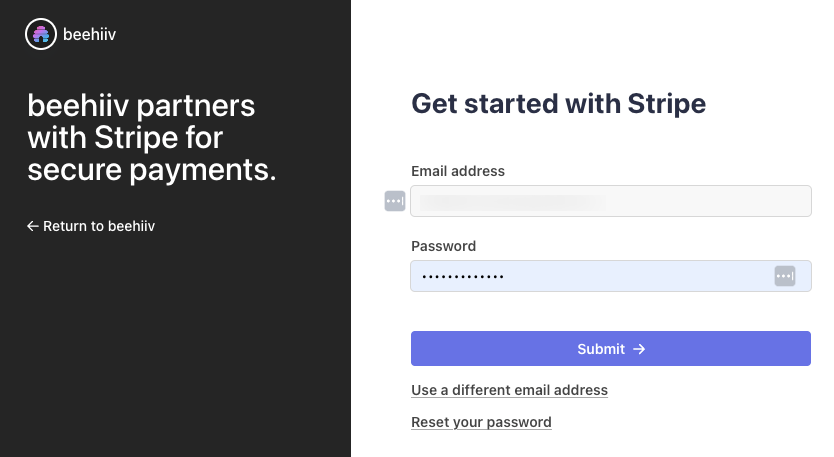Open the password manager icon beside Email field
Image resolution: width=834 pixels, height=457 pixels.
coord(395,201)
